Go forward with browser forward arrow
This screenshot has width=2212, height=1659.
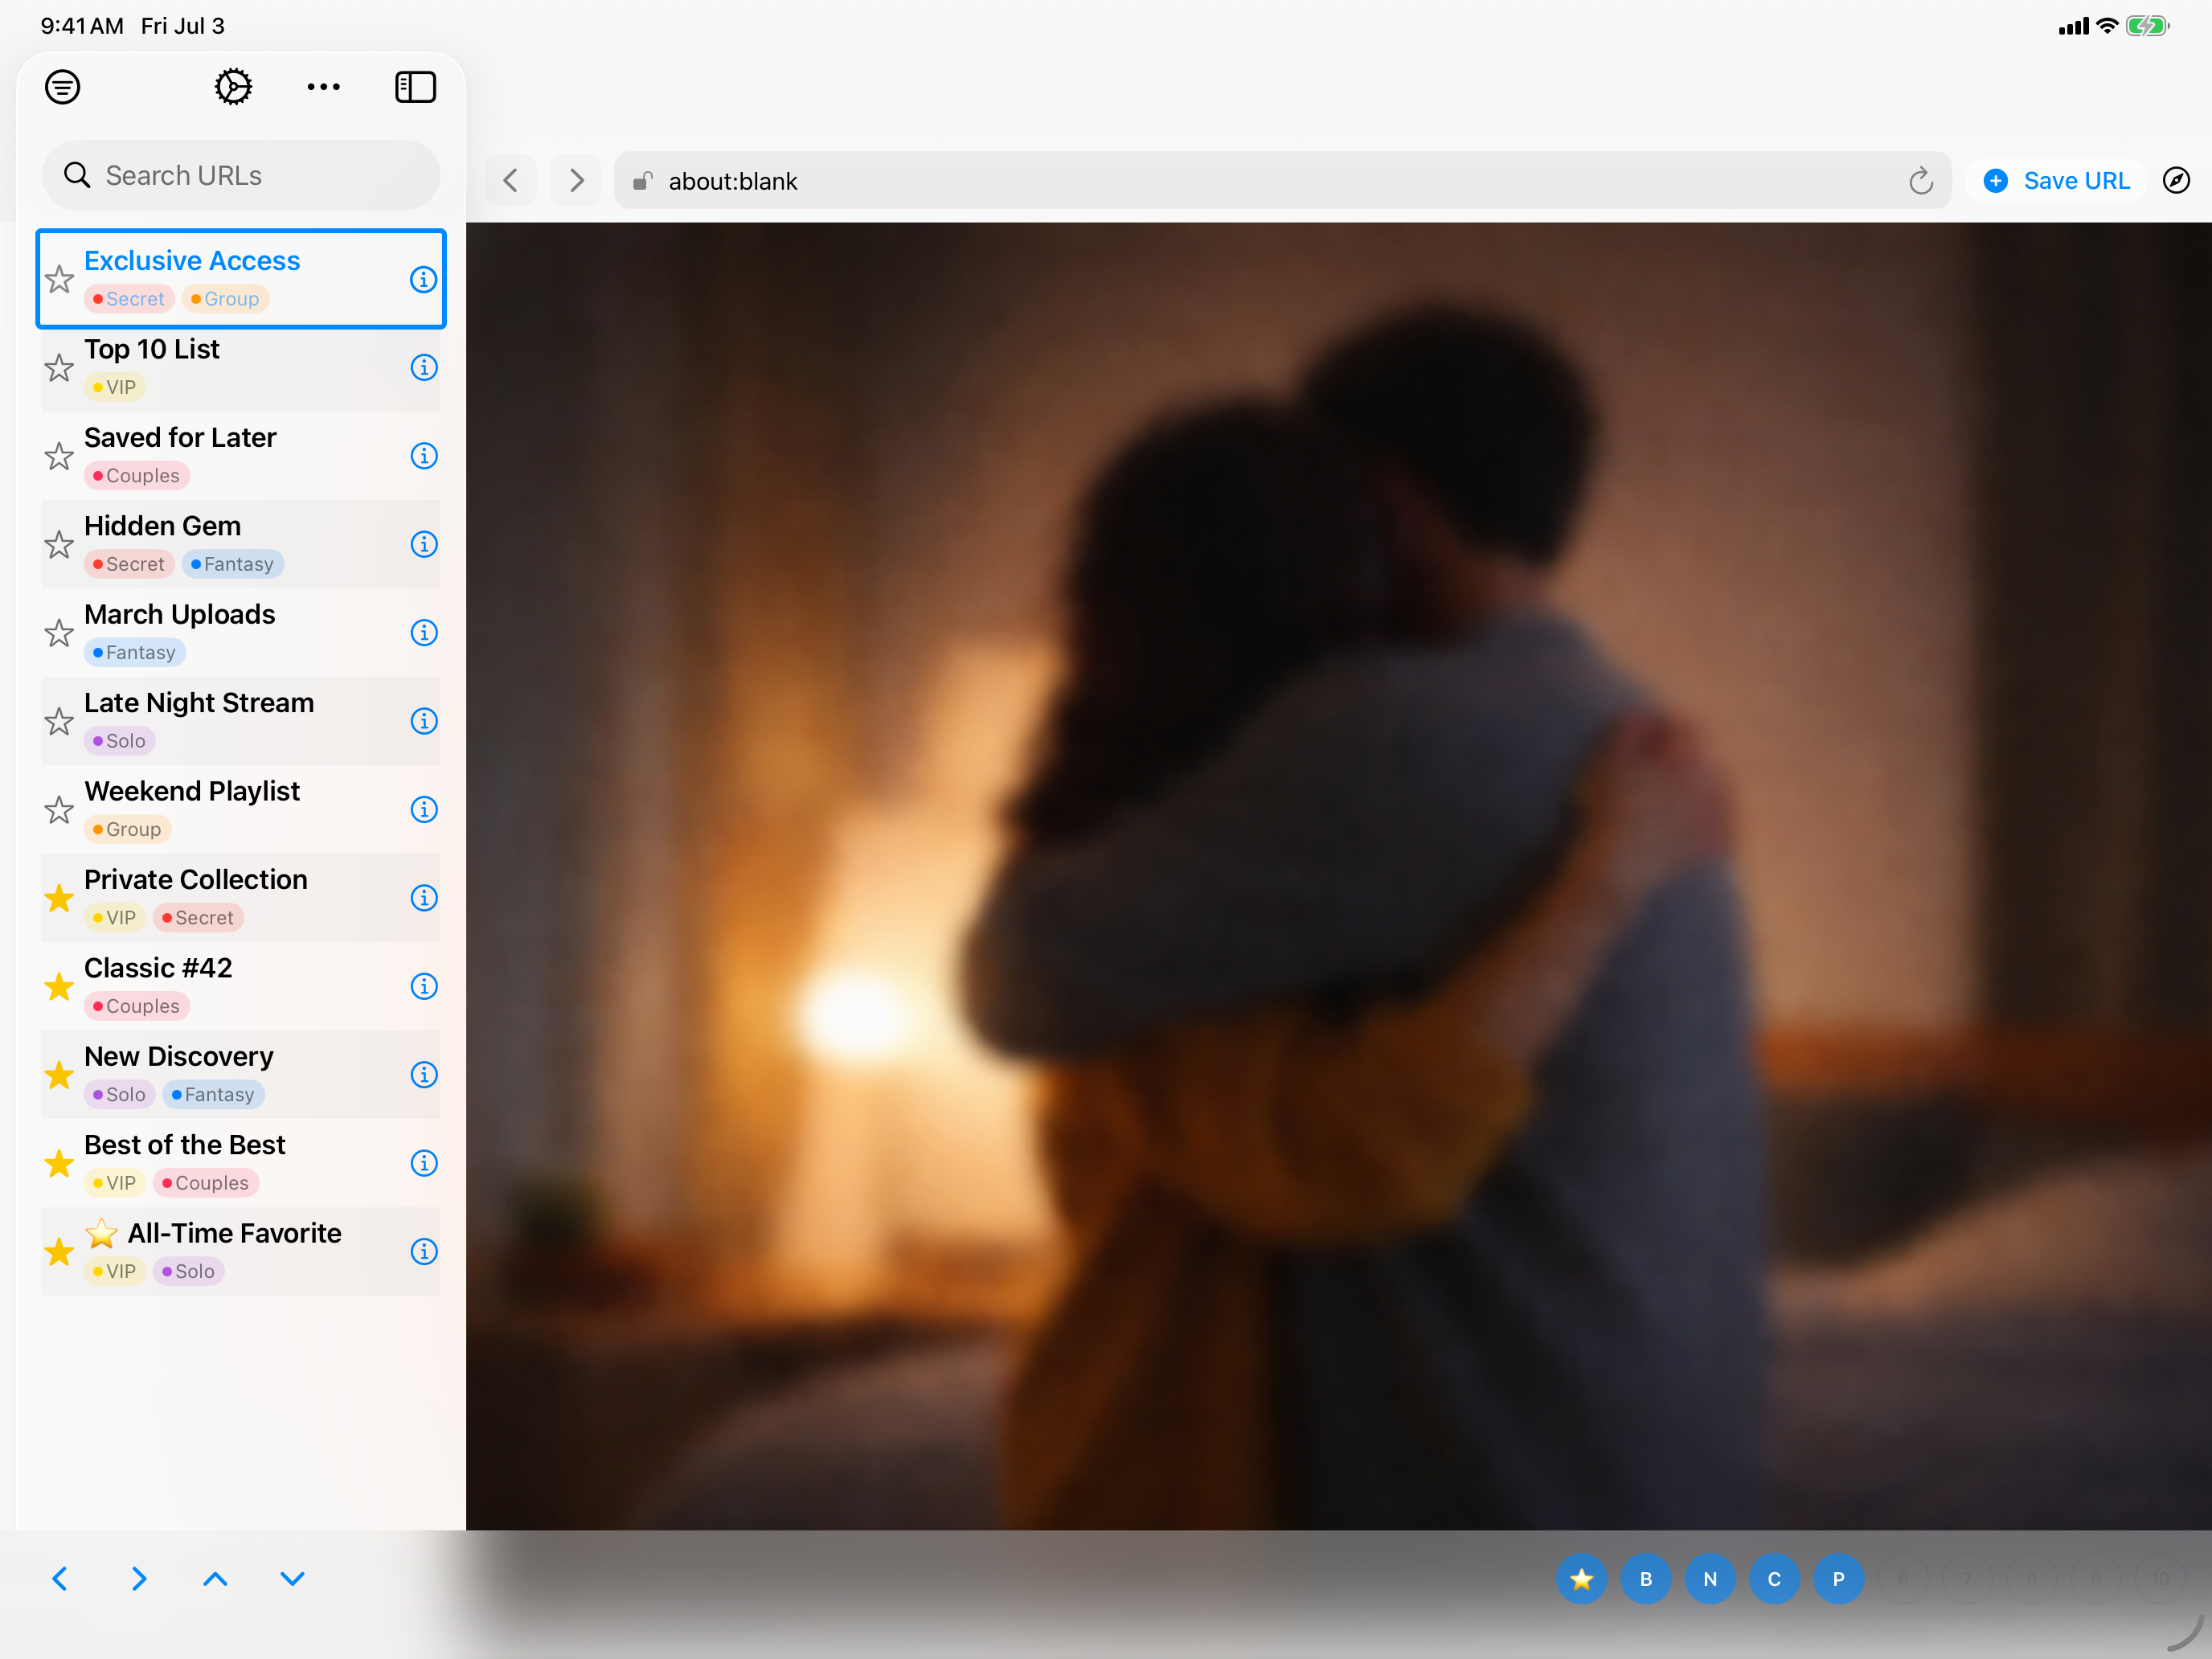click(x=576, y=180)
